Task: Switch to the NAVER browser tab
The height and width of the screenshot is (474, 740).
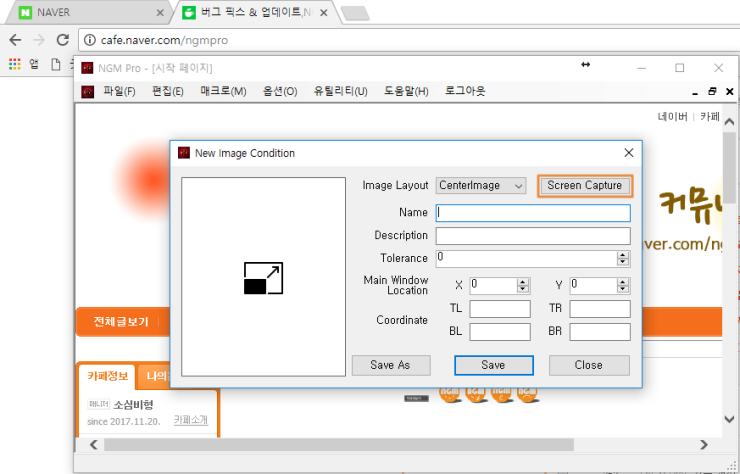Action: point(90,13)
